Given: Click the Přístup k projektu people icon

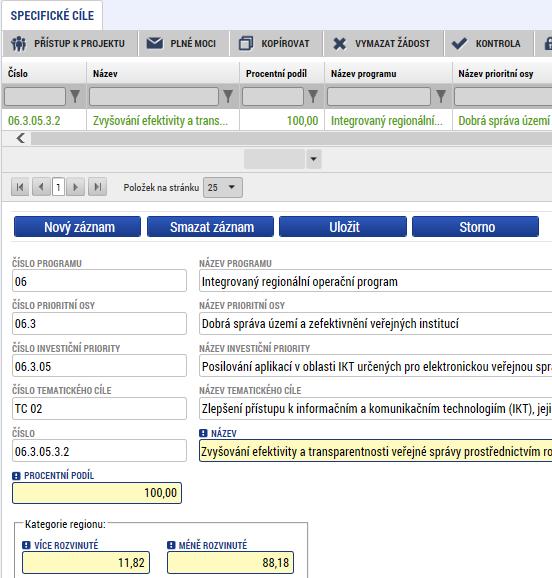Looking at the screenshot, I should tap(18, 43).
